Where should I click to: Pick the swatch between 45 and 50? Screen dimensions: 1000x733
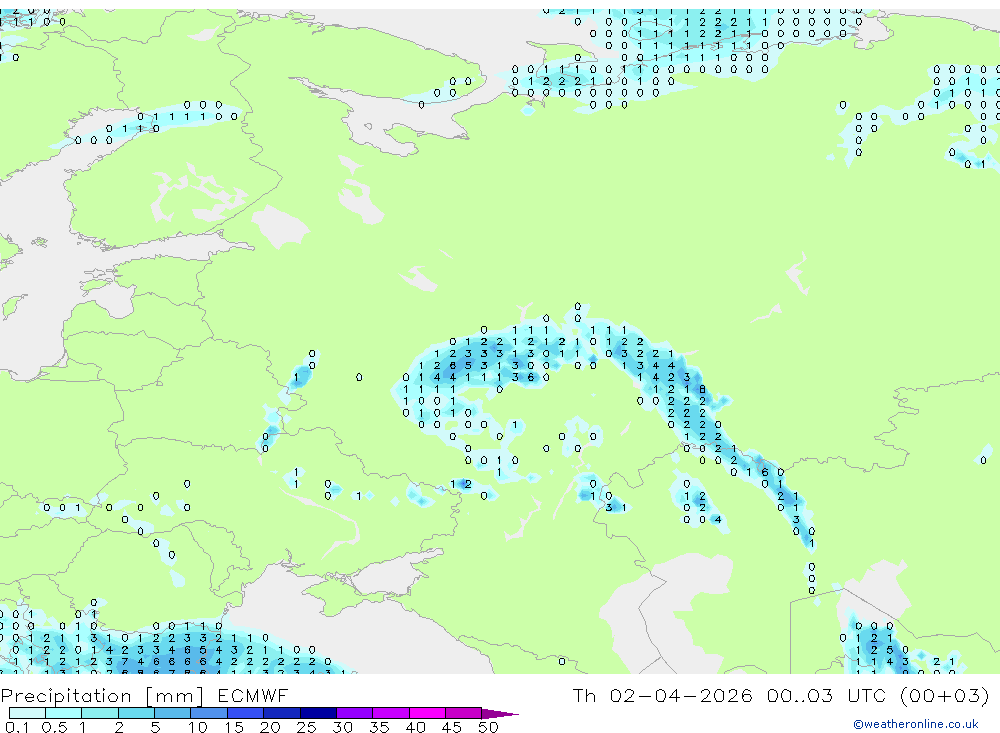point(463,713)
